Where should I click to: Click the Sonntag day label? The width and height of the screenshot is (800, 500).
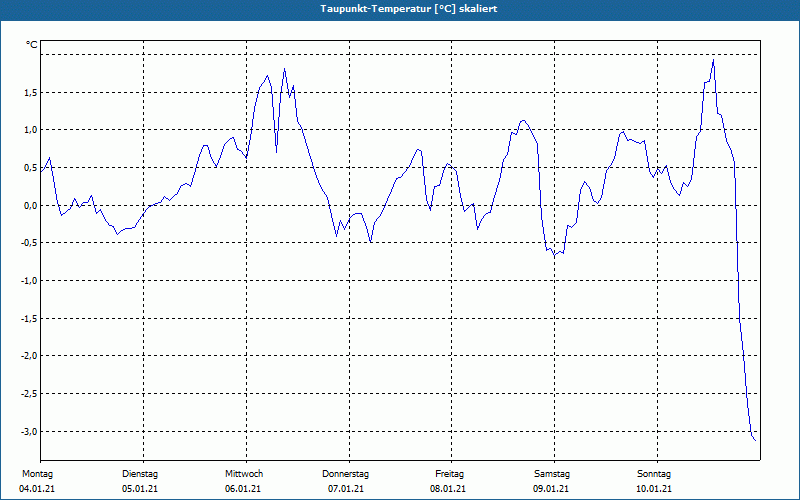654,474
